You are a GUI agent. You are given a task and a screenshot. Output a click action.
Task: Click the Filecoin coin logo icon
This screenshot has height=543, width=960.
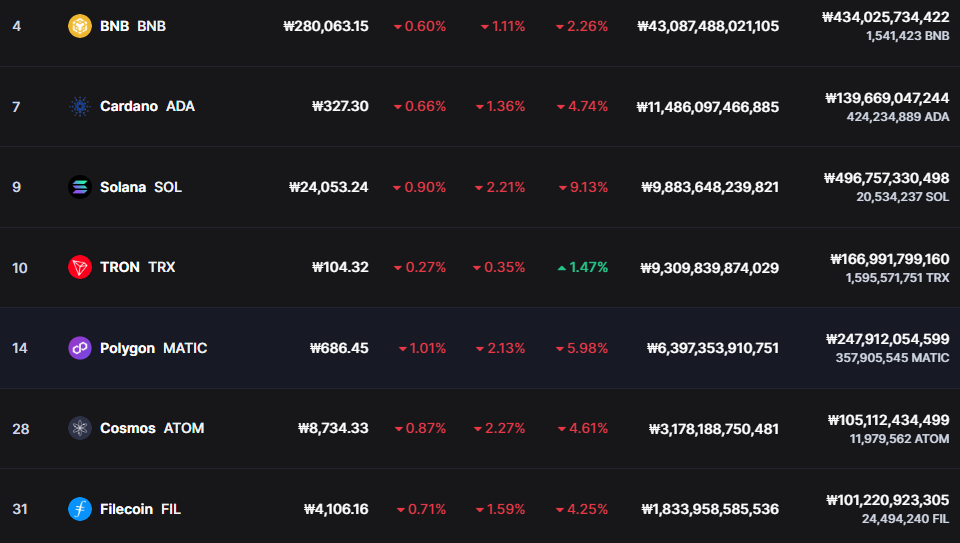pyautogui.click(x=80, y=509)
